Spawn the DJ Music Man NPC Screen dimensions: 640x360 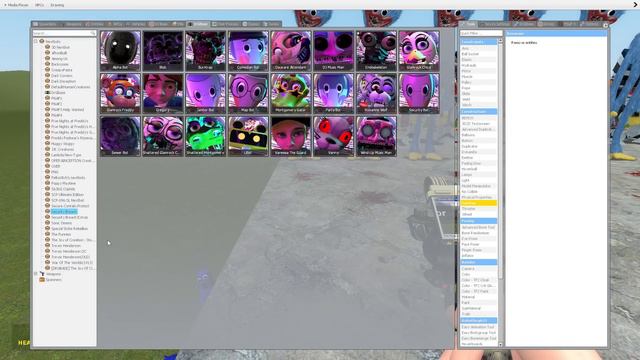point(333,51)
